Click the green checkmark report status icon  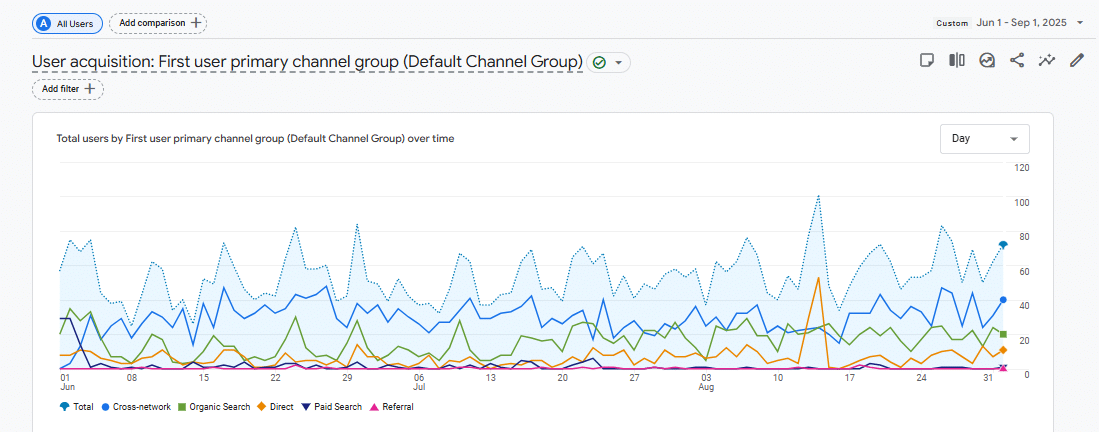click(x=599, y=62)
